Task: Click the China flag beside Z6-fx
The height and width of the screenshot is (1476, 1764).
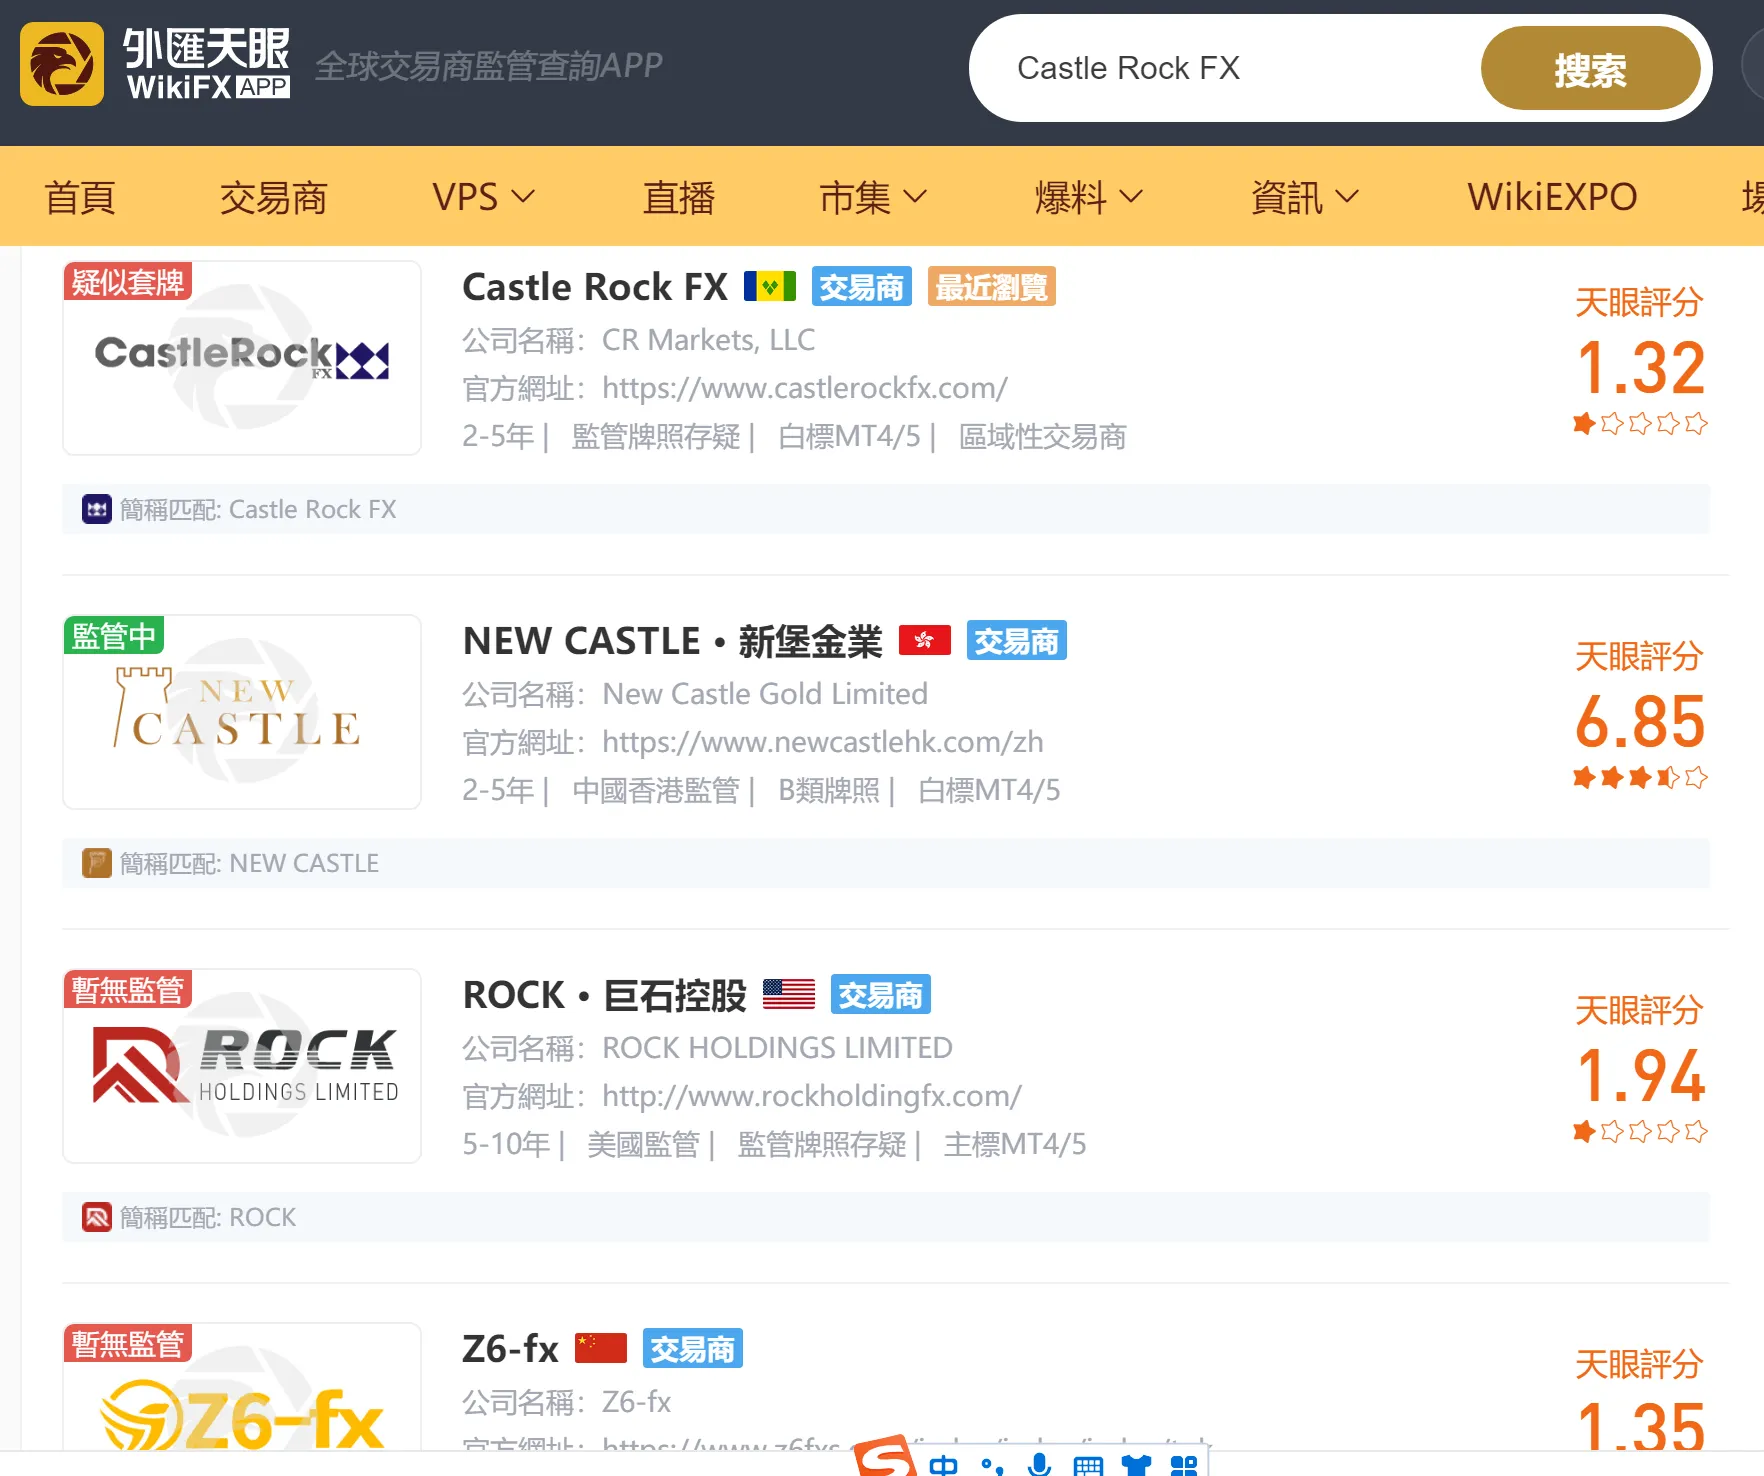Action: (x=601, y=1348)
